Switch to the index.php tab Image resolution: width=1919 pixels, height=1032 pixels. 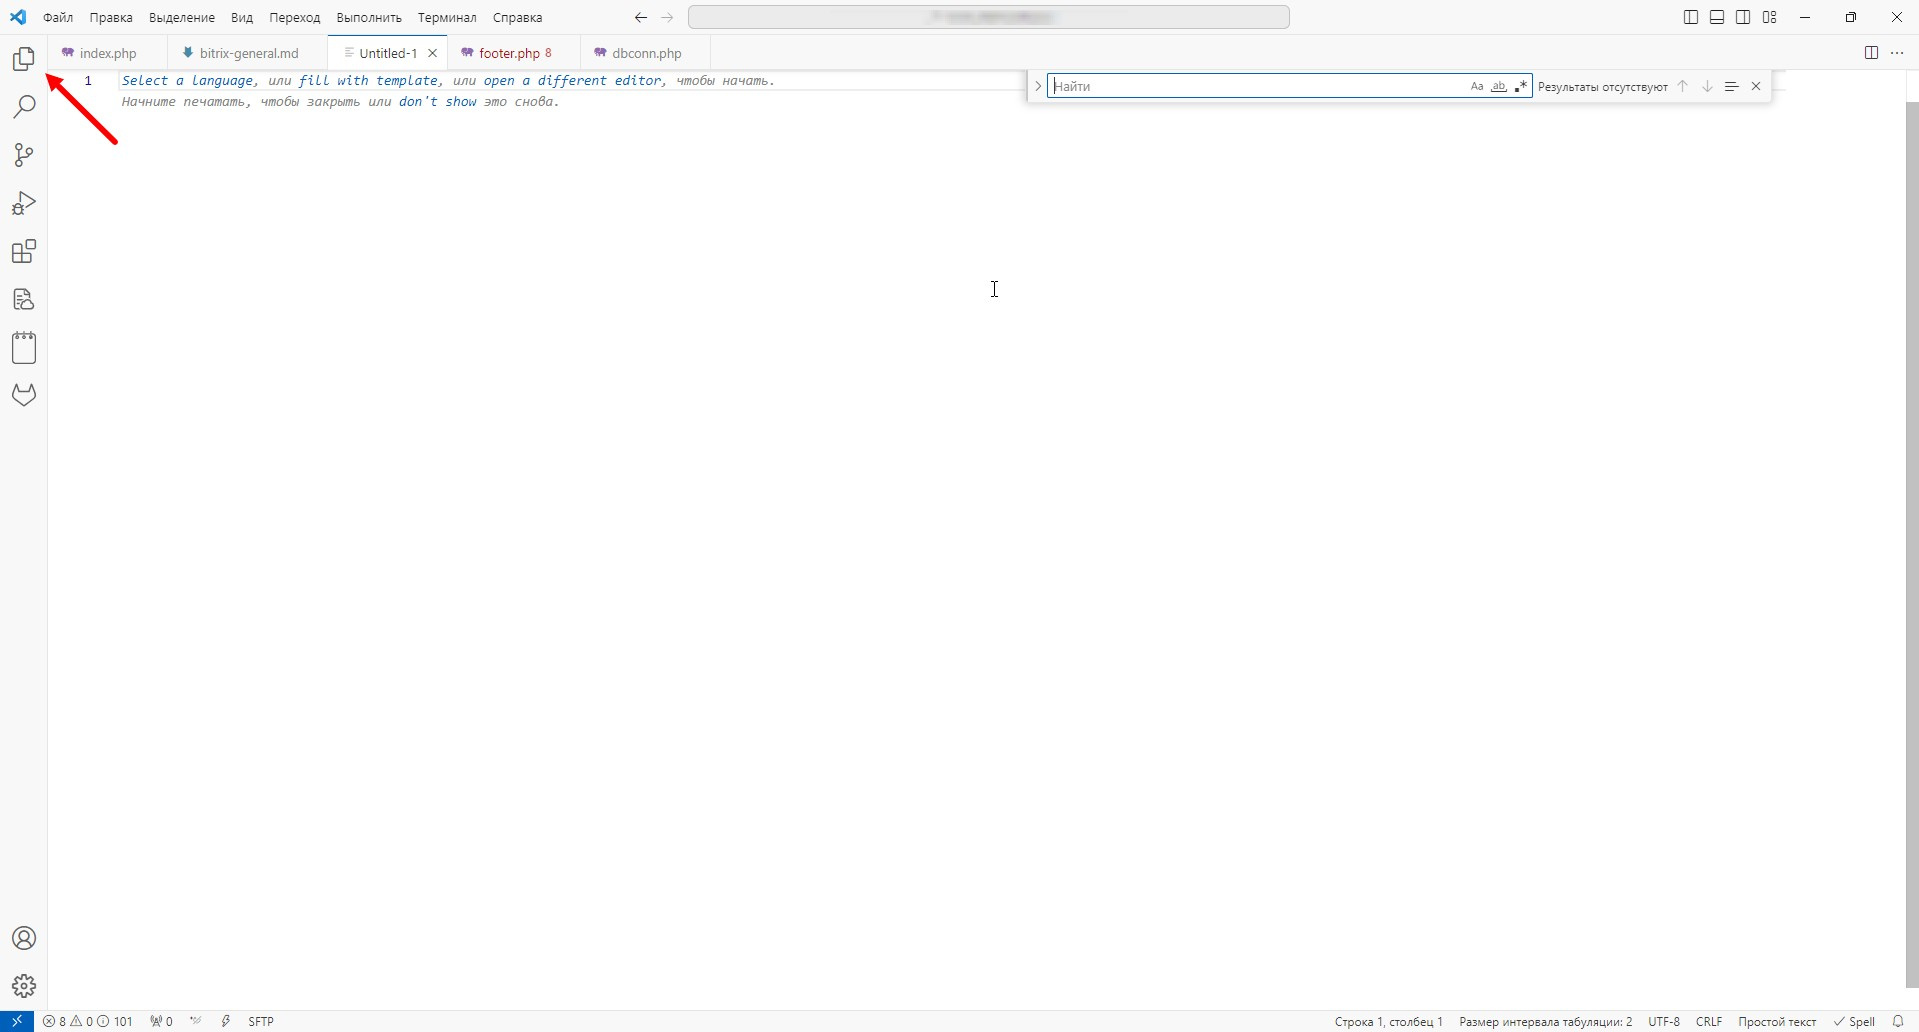point(107,53)
